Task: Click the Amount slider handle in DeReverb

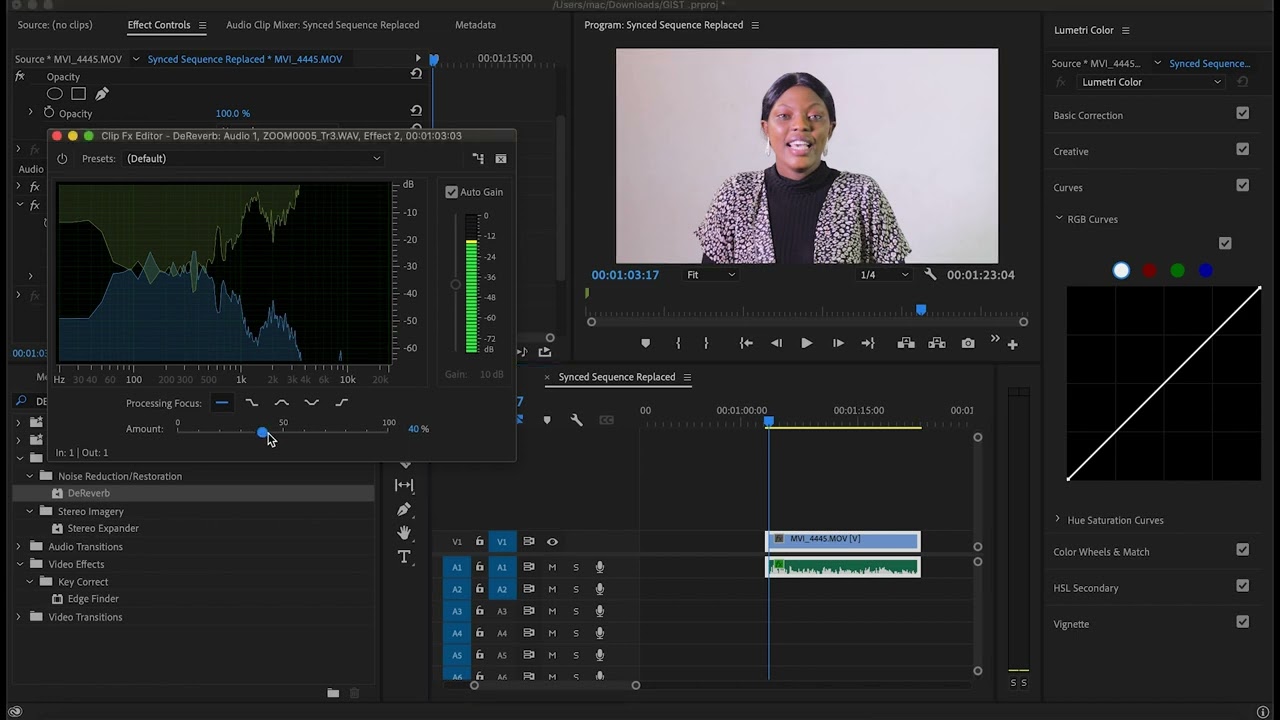Action: [x=262, y=431]
